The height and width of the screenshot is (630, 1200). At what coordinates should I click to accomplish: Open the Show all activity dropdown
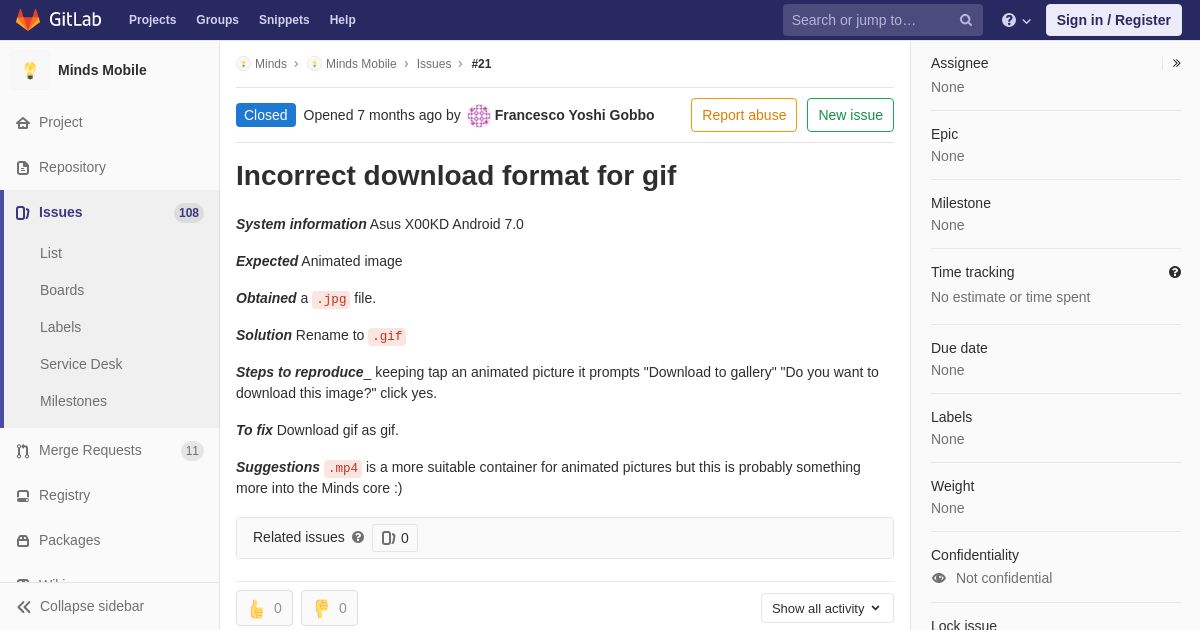[827, 608]
